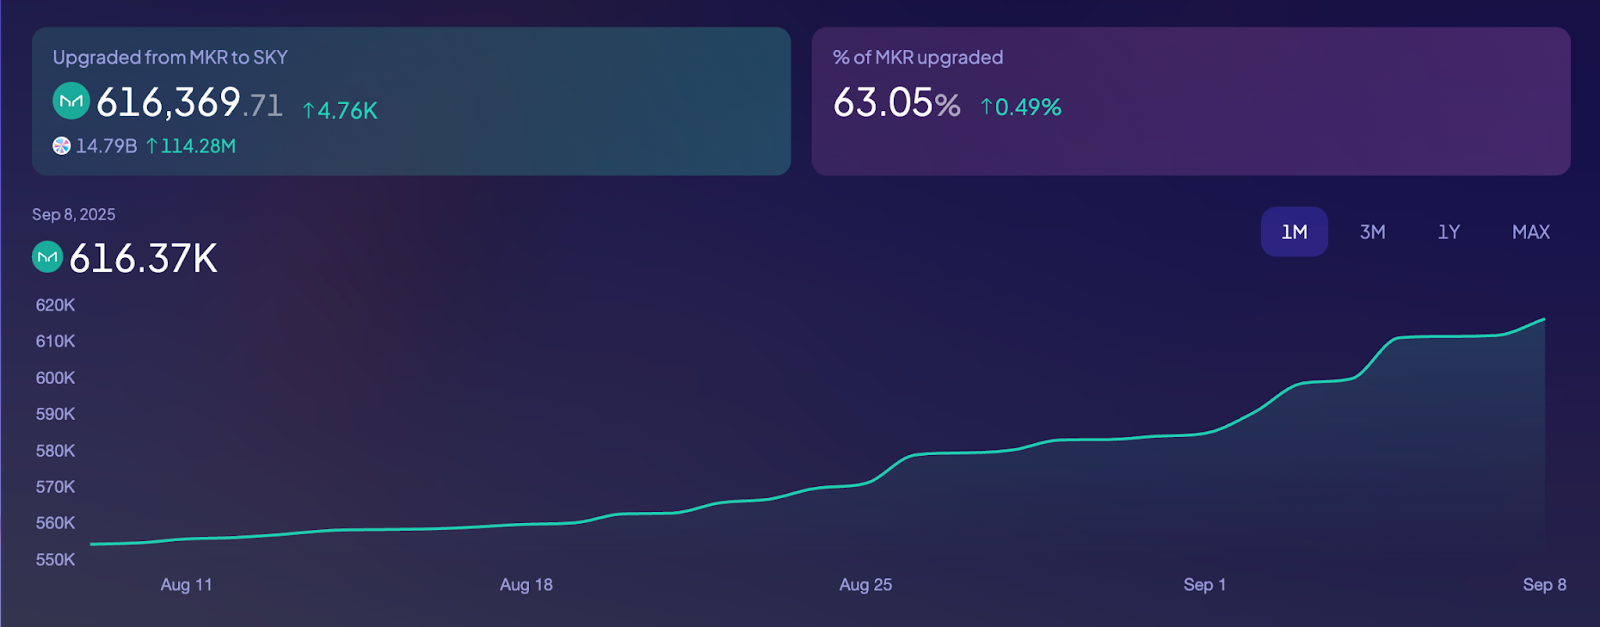
Task: Click the chart line endpoint at Sep 8
Action: coord(1544,320)
